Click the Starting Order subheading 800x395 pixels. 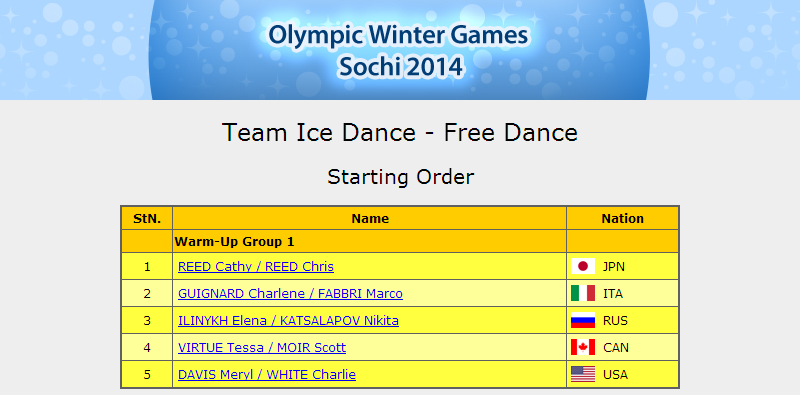pos(401,177)
